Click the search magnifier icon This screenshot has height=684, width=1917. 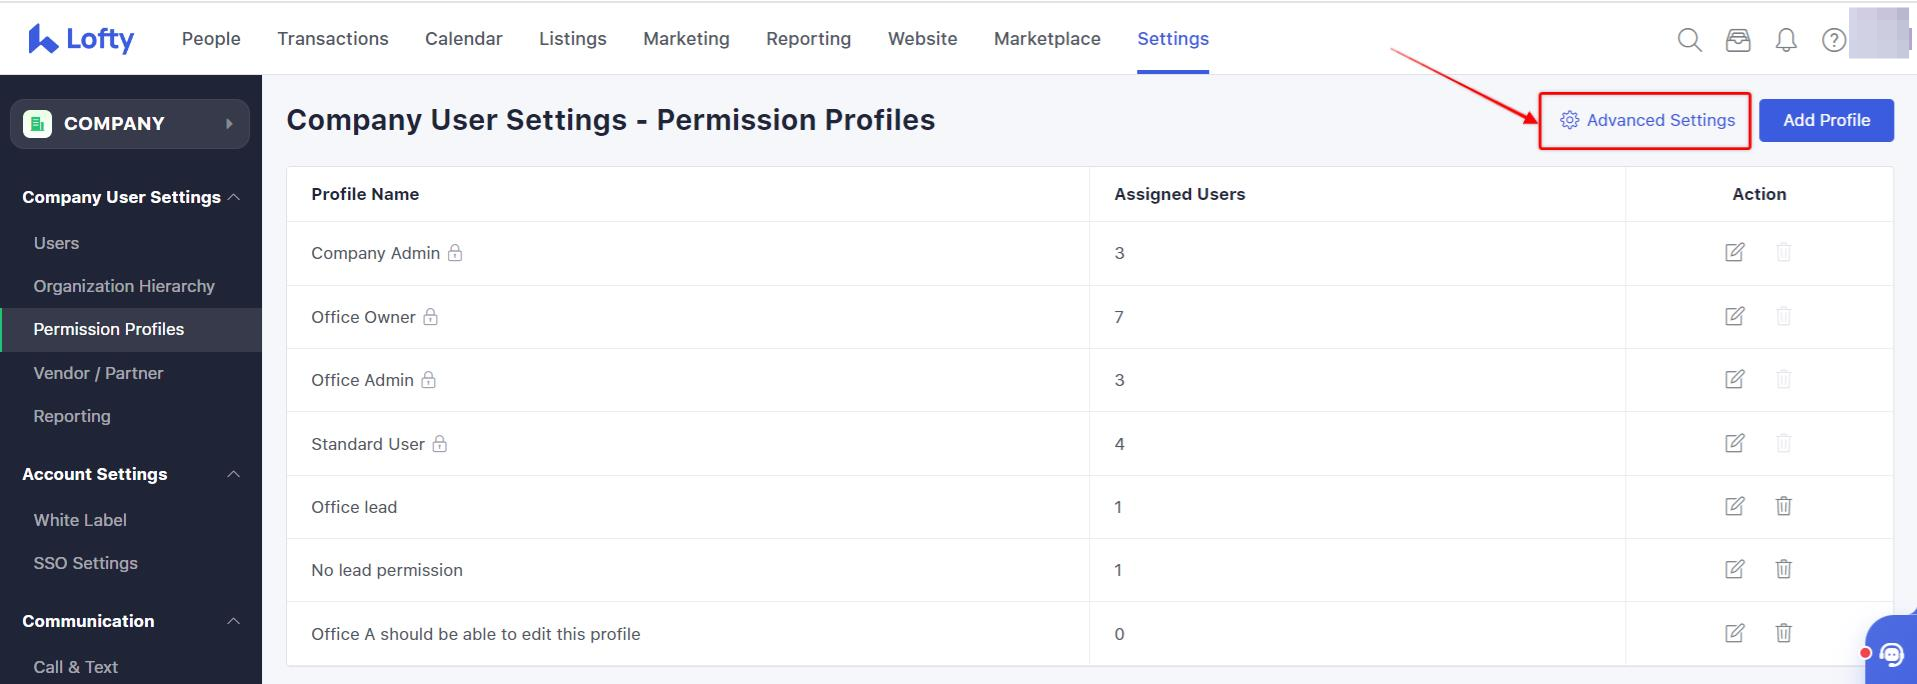pyautogui.click(x=1689, y=40)
